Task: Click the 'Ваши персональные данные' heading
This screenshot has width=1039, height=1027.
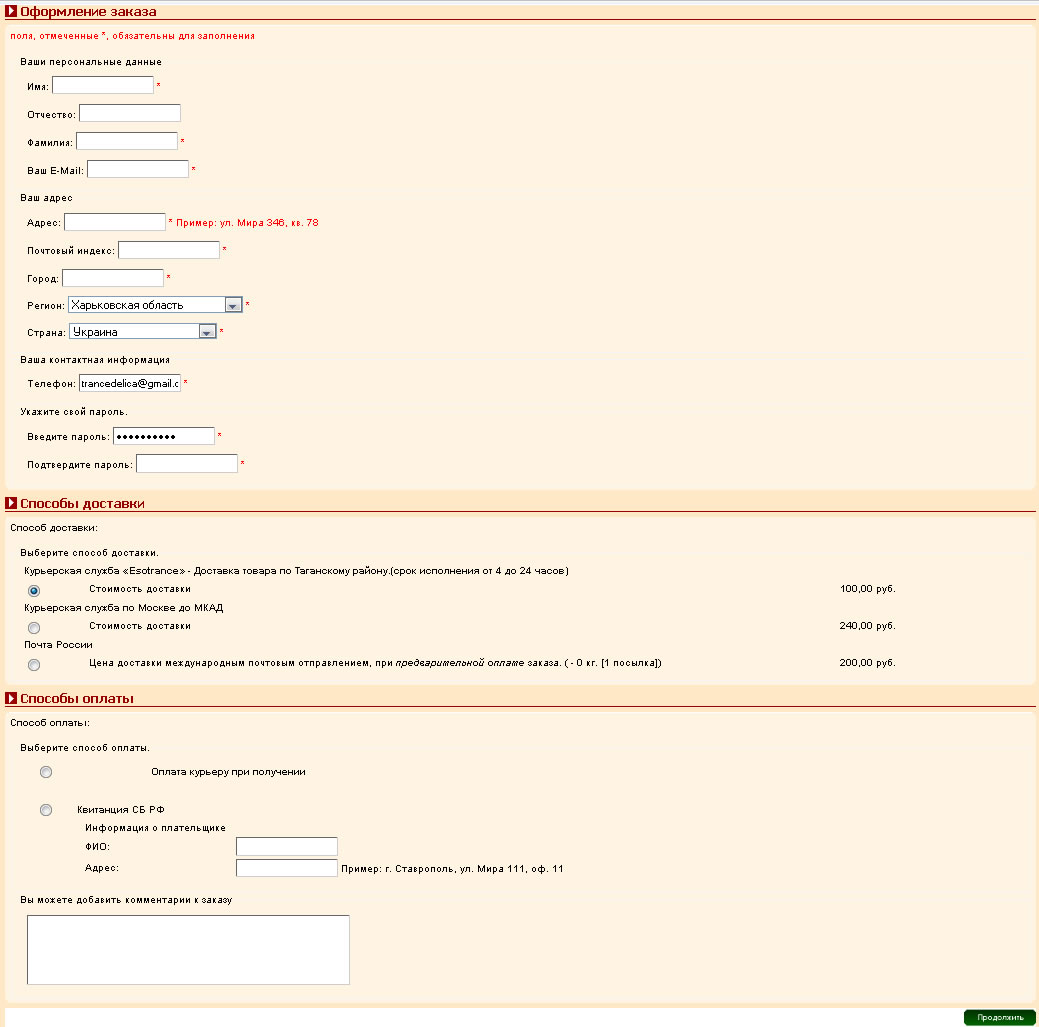Action: (91, 62)
